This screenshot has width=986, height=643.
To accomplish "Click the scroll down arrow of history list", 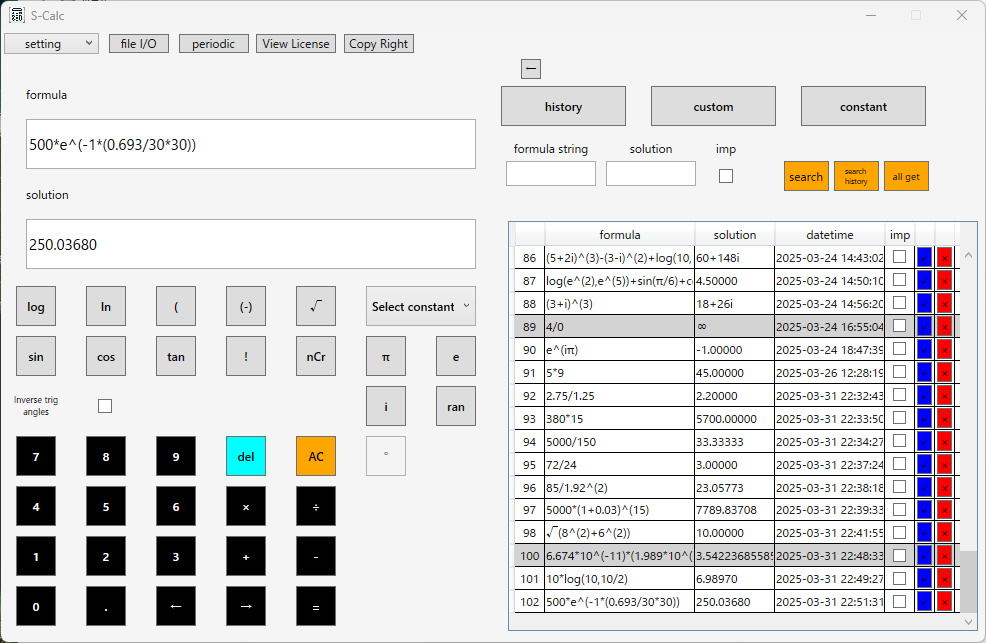I will point(968,622).
